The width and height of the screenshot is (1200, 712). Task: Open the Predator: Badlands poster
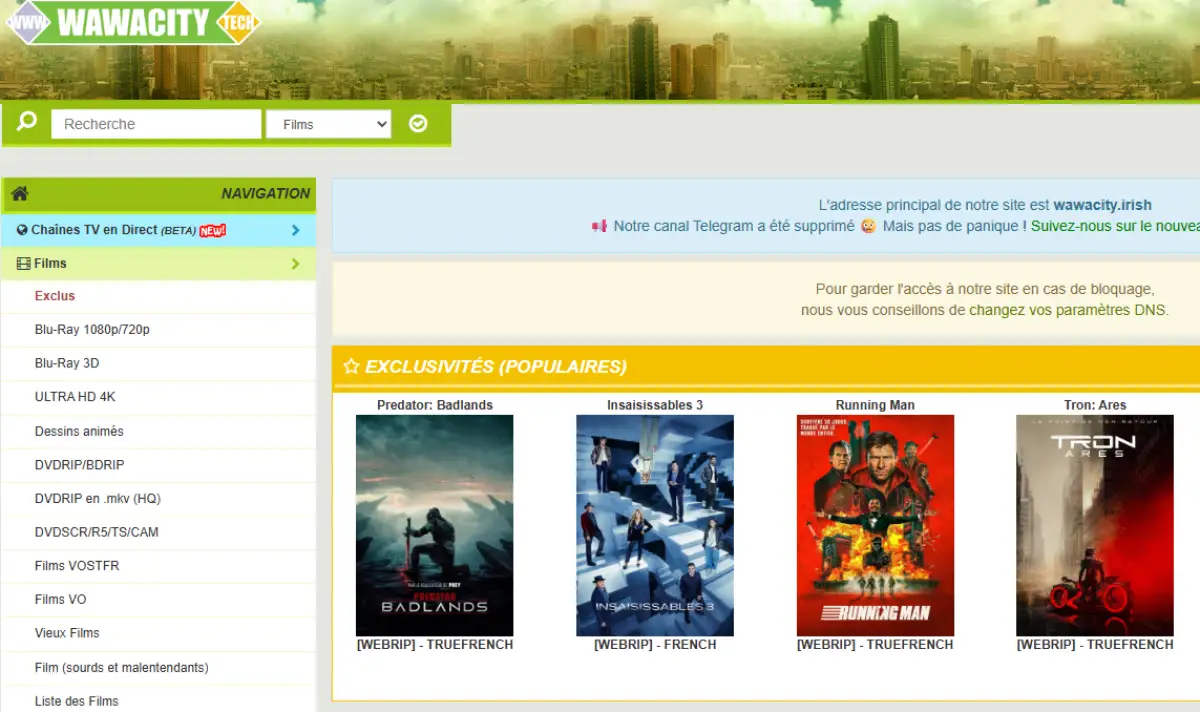434,525
